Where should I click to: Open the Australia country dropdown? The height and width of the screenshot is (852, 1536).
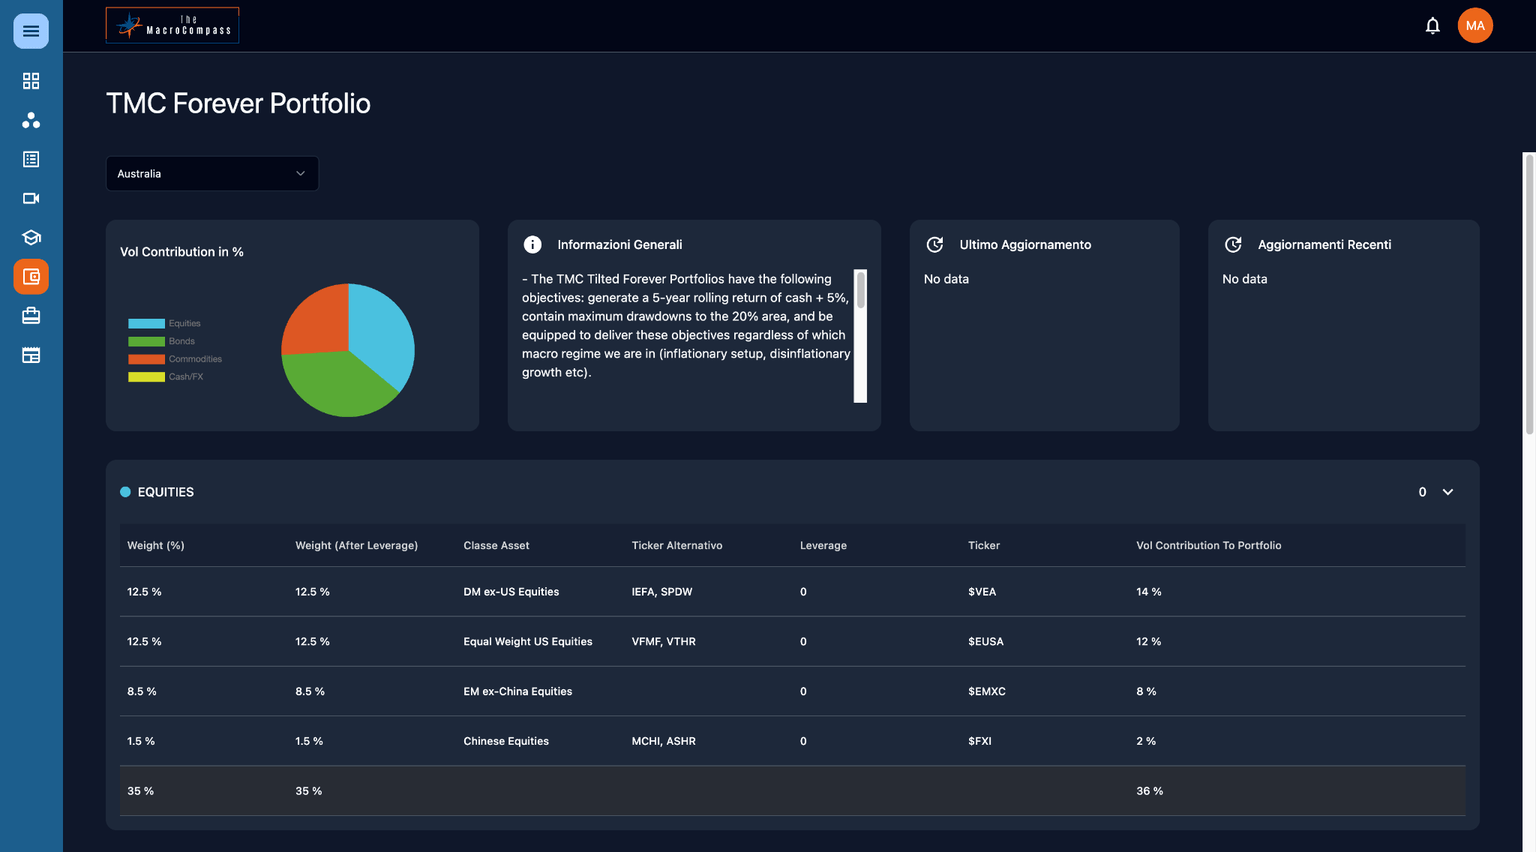point(212,173)
